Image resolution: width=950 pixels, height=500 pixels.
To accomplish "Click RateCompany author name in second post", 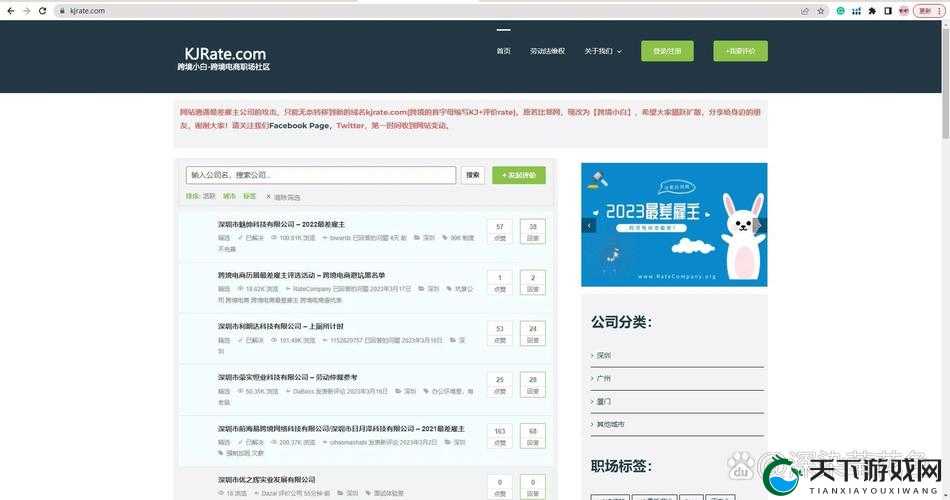I will pos(311,289).
